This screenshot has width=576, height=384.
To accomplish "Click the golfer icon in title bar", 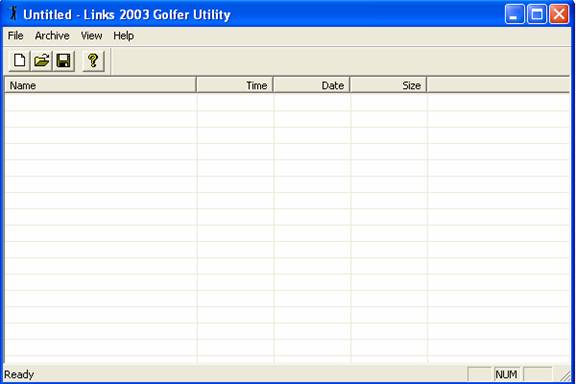I will tap(14, 13).
